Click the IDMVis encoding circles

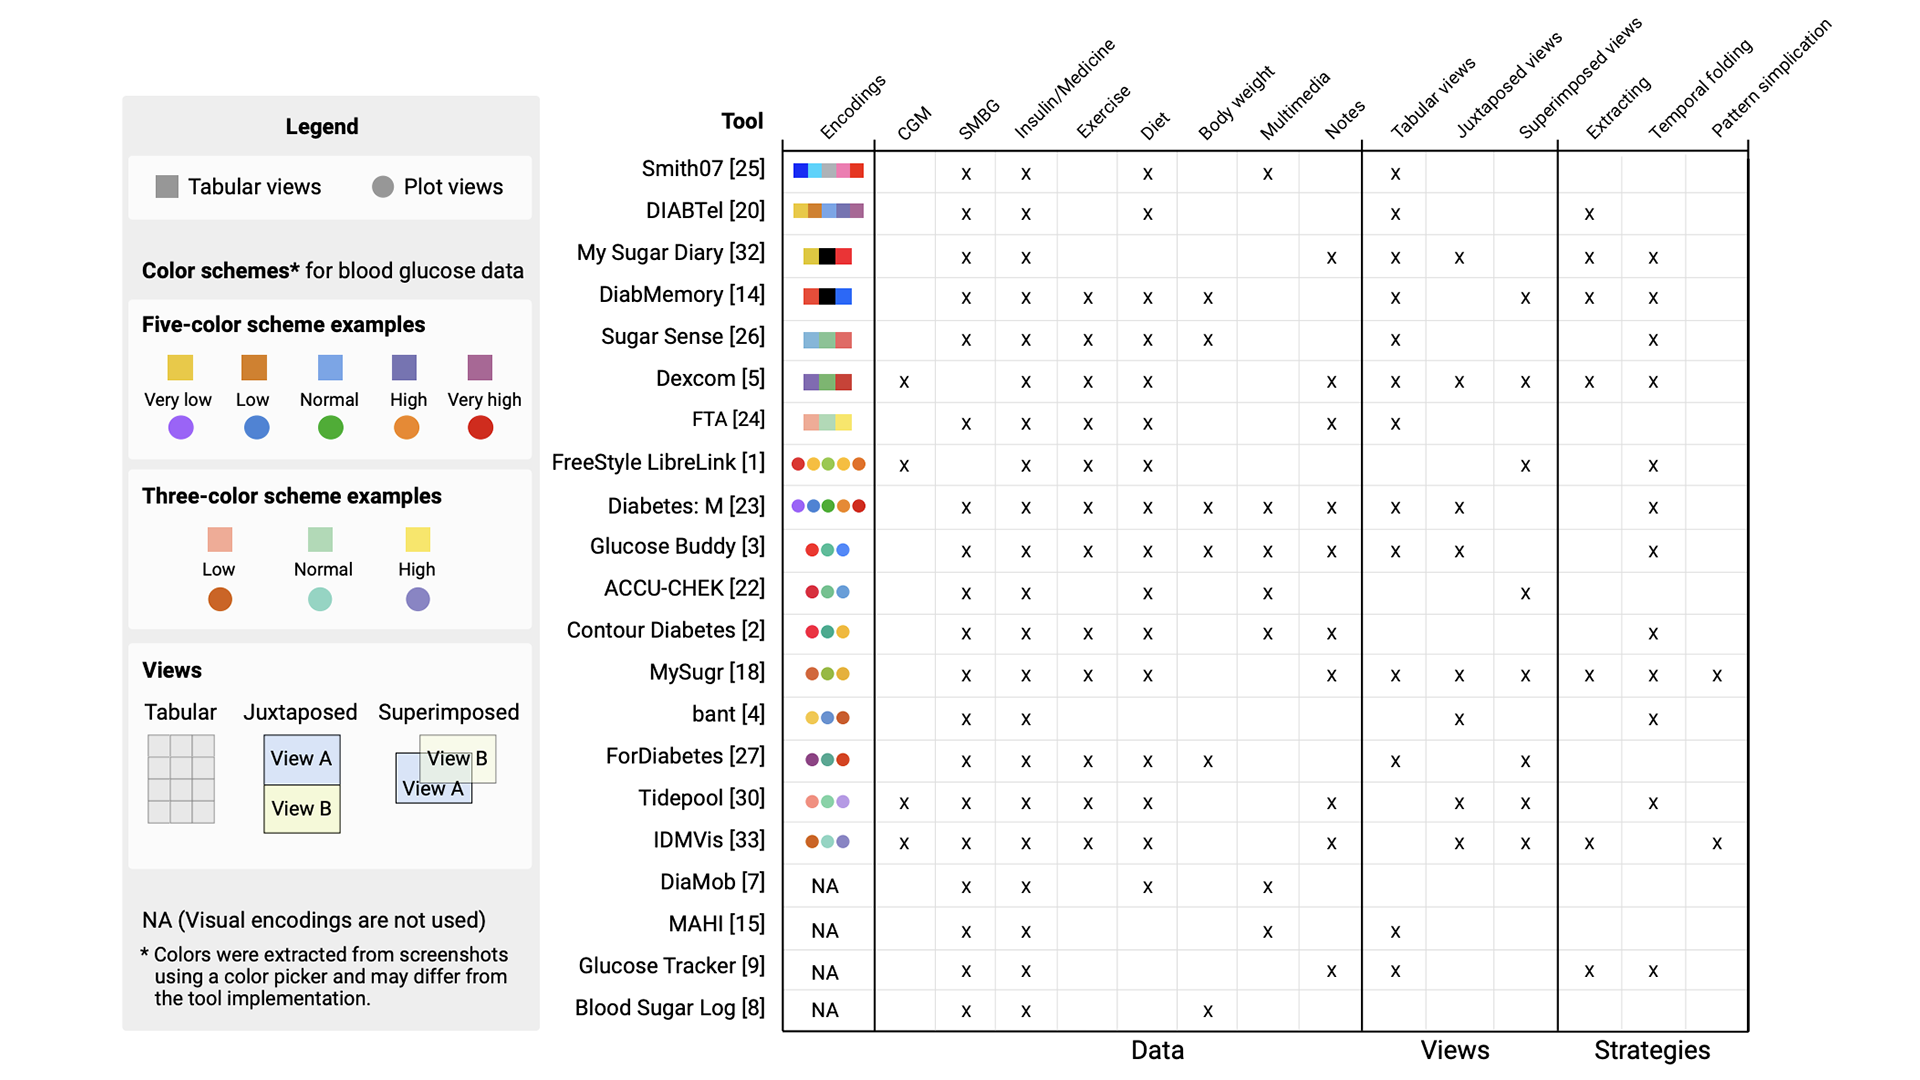tap(828, 842)
